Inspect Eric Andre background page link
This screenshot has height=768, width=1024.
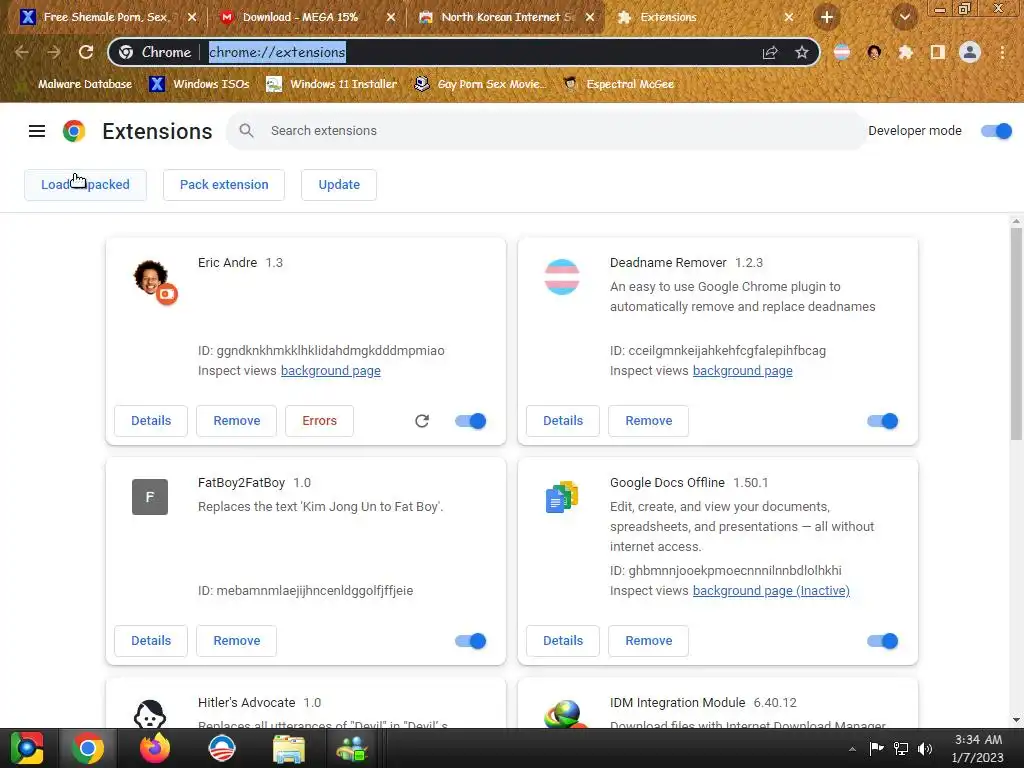[330, 371]
